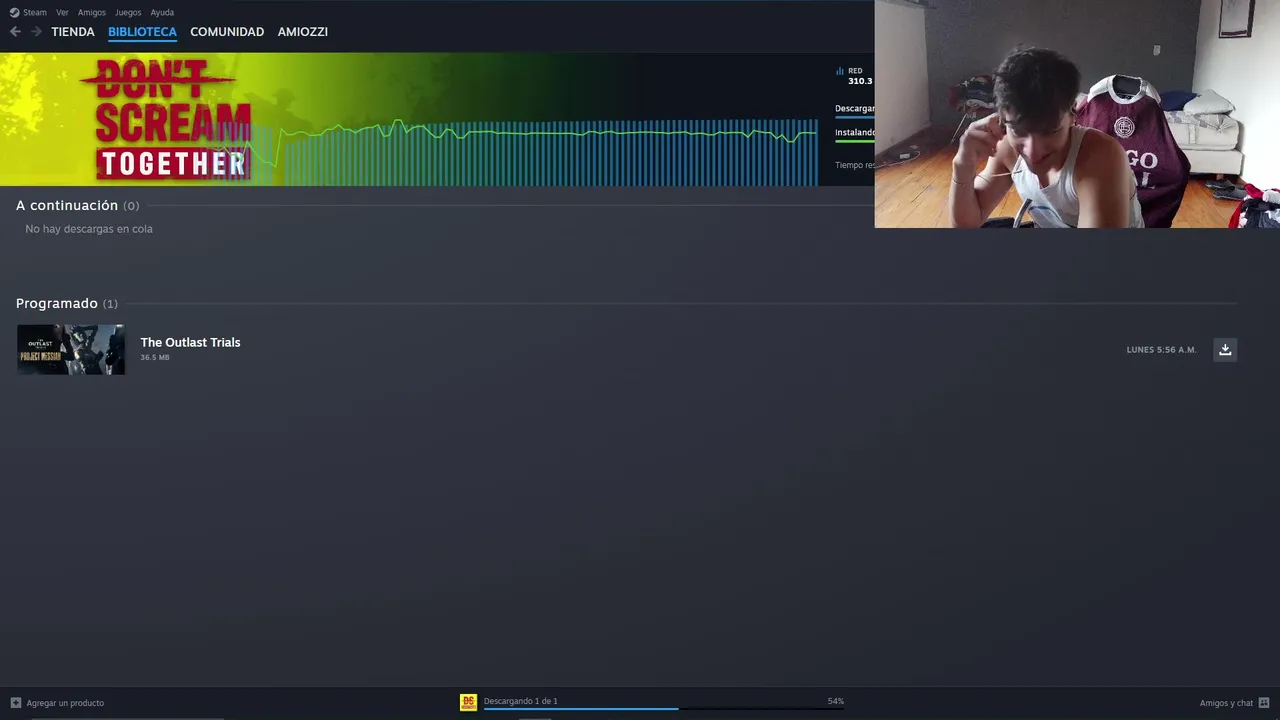Click Agregar un producto

point(65,703)
